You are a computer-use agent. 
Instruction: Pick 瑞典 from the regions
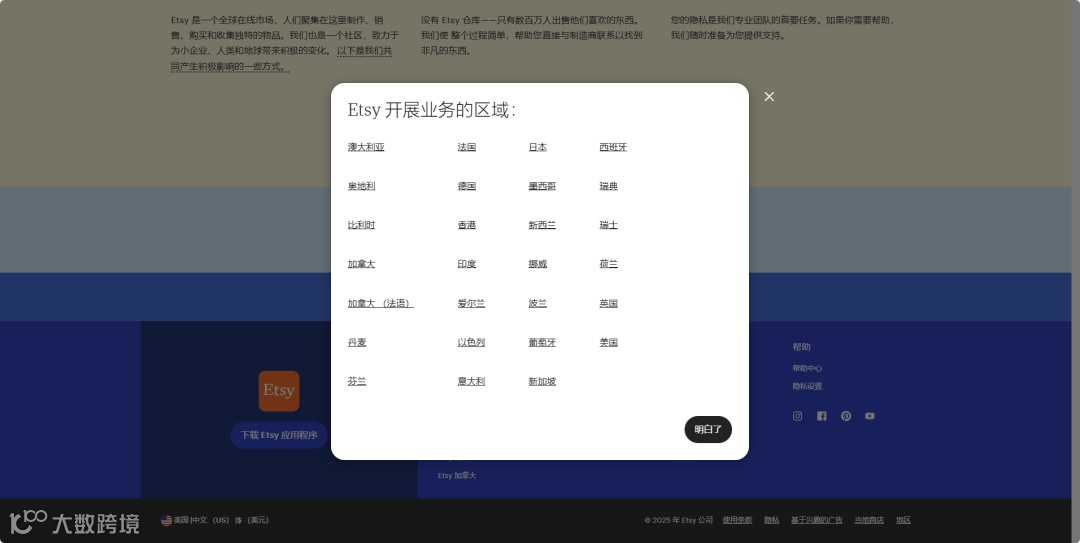[x=608, y=186]
